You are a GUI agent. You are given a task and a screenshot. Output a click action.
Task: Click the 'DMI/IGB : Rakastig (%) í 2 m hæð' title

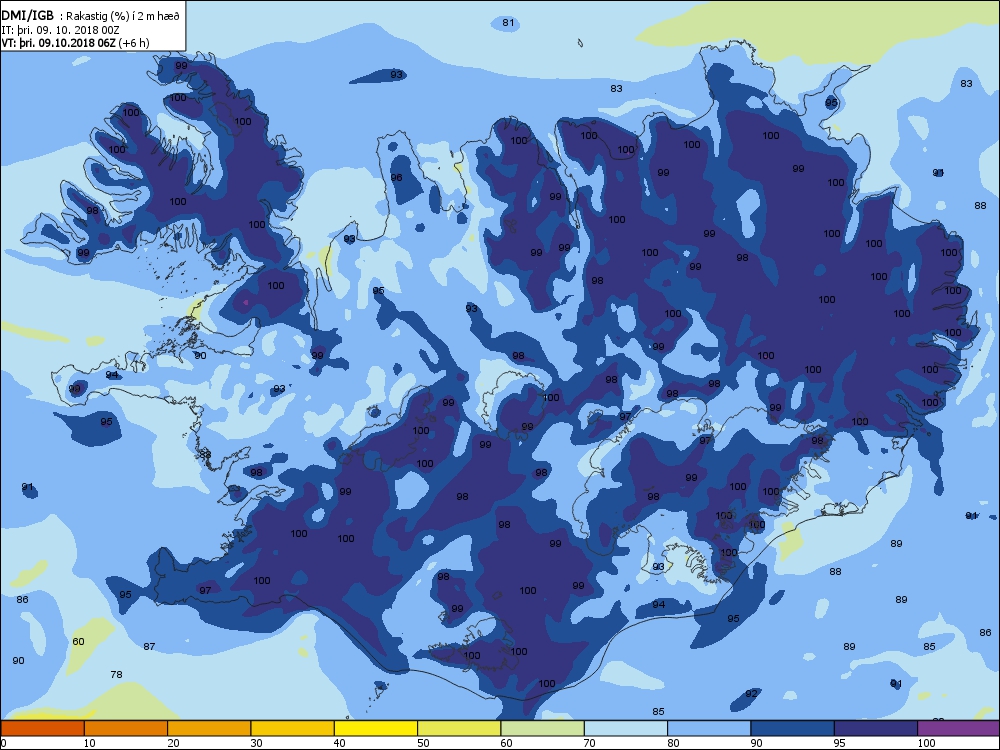(91, 16)
